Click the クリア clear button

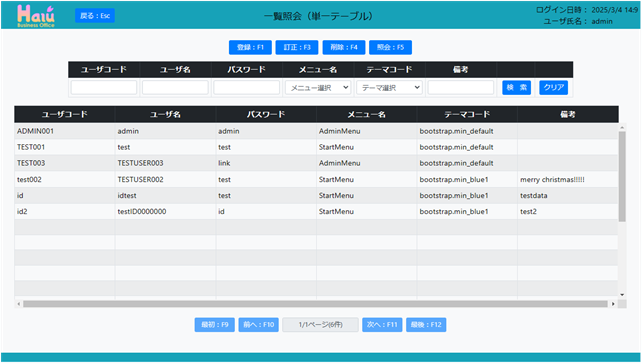pos(554,87)
